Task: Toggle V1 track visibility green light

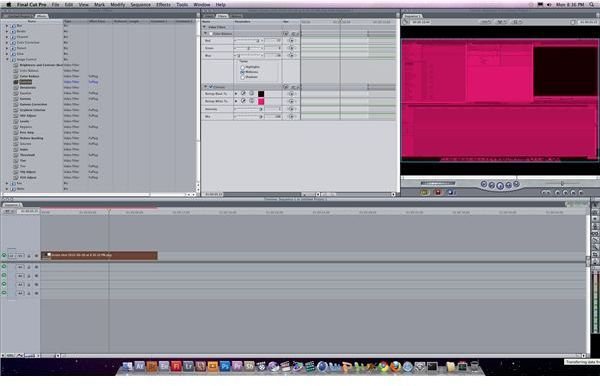Action: point(4,256)
